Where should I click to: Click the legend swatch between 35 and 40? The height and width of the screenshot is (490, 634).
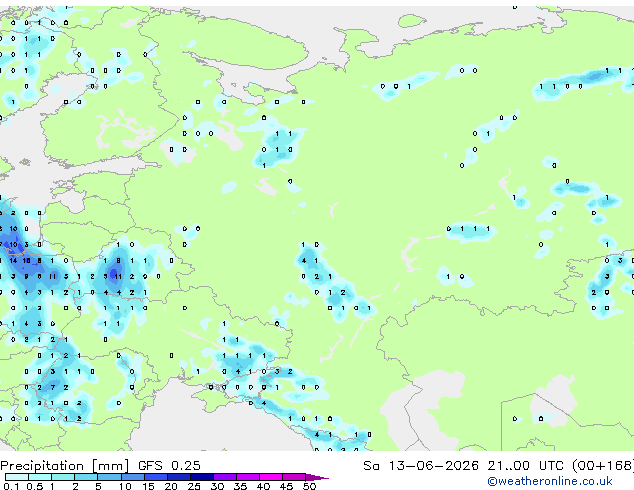point(248,477)
